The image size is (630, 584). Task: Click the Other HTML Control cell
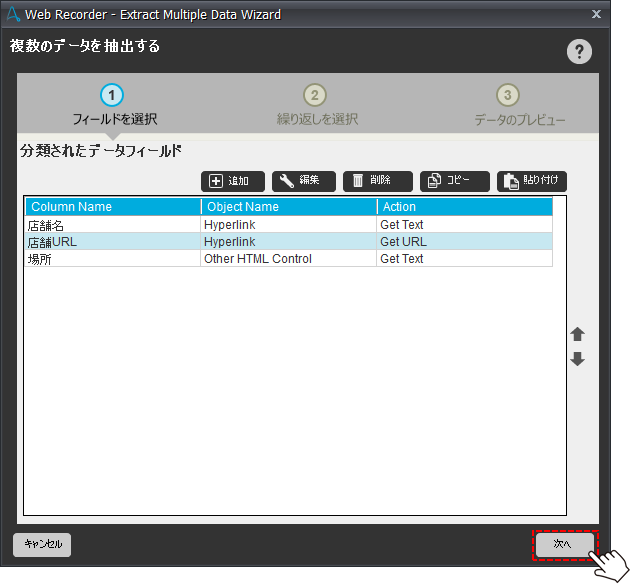288,259
